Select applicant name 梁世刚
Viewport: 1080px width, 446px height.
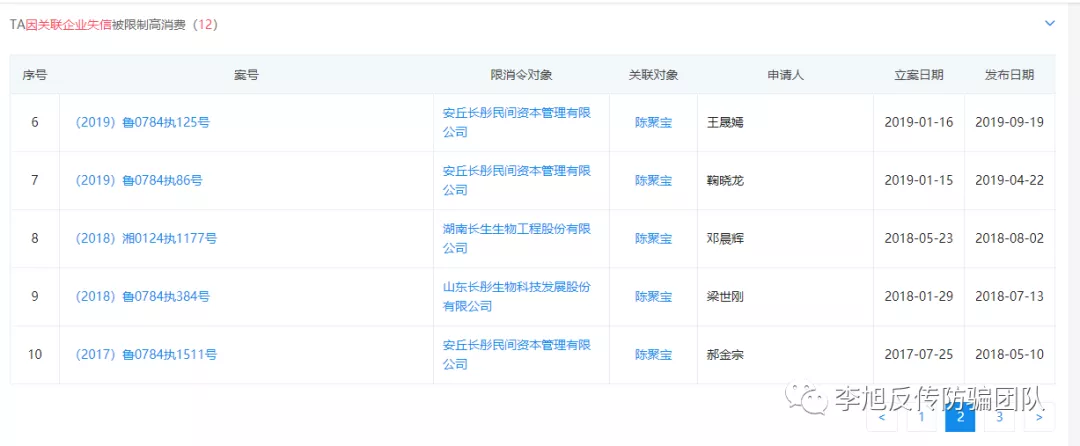(725, 297)
